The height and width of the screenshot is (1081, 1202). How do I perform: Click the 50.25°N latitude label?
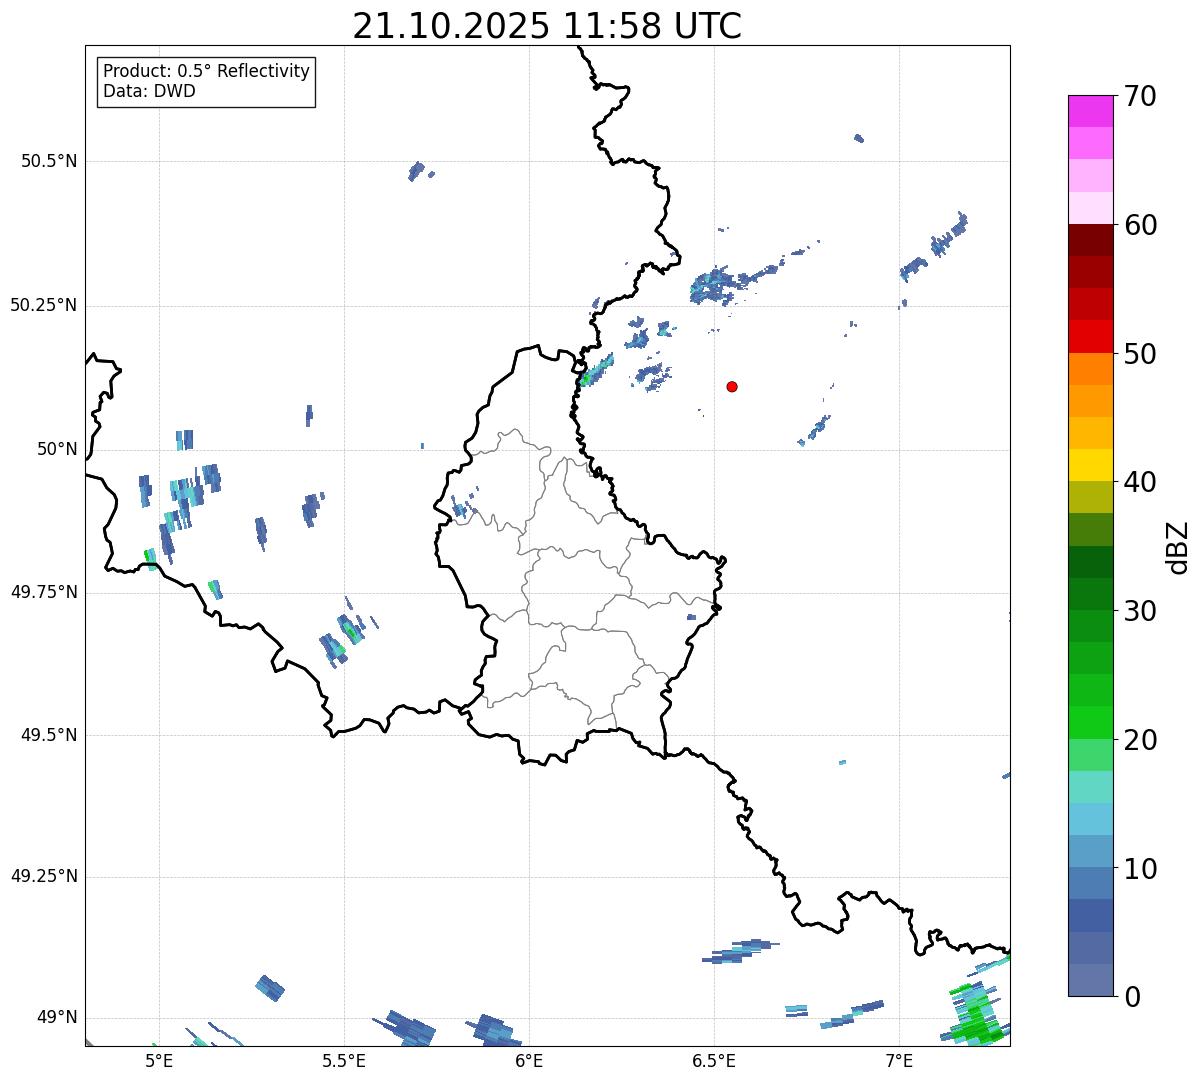(44, 305)
